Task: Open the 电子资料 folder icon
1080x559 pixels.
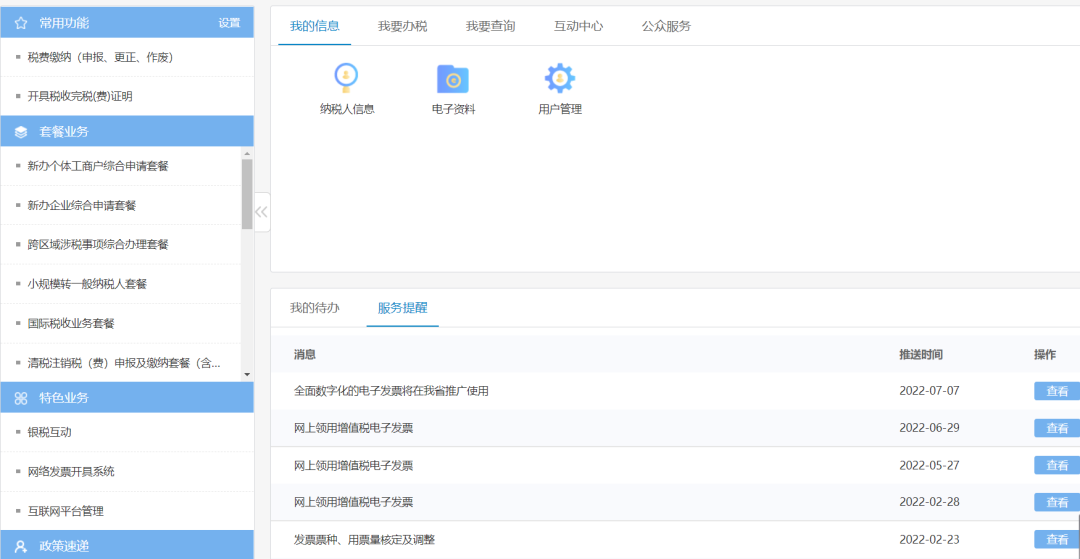Action: click(x=453, y=79)
